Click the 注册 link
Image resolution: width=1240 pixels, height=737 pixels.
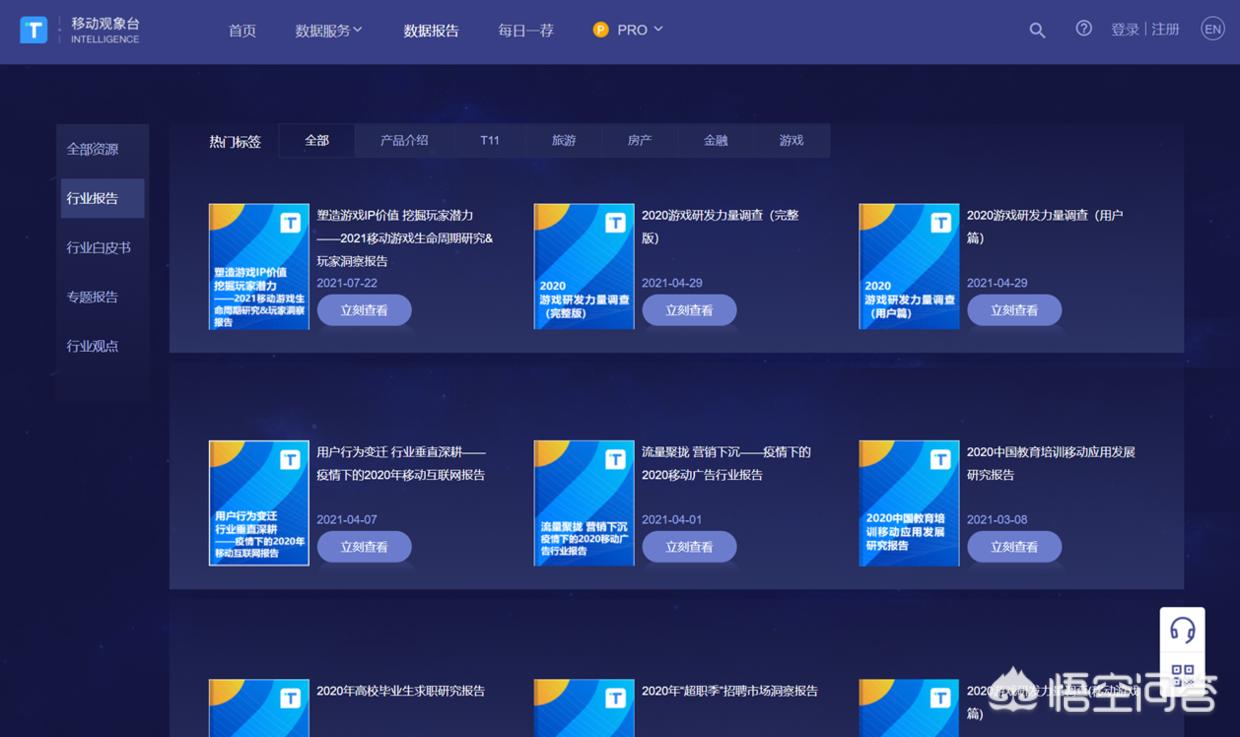(x=1166, y=30)
